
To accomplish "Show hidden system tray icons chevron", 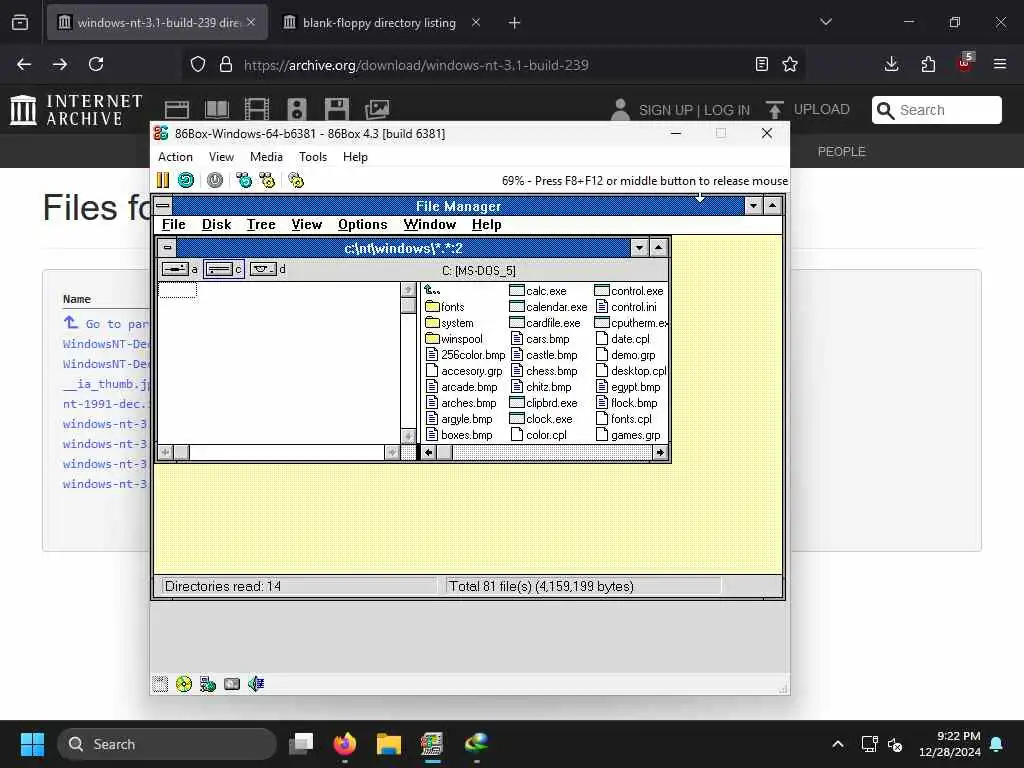I will pyautogui.click(x=838, y=744).
